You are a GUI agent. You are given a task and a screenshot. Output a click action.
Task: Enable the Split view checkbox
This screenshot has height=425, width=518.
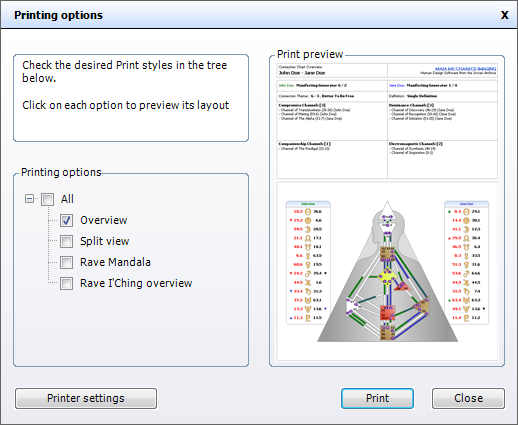(66, 241)
